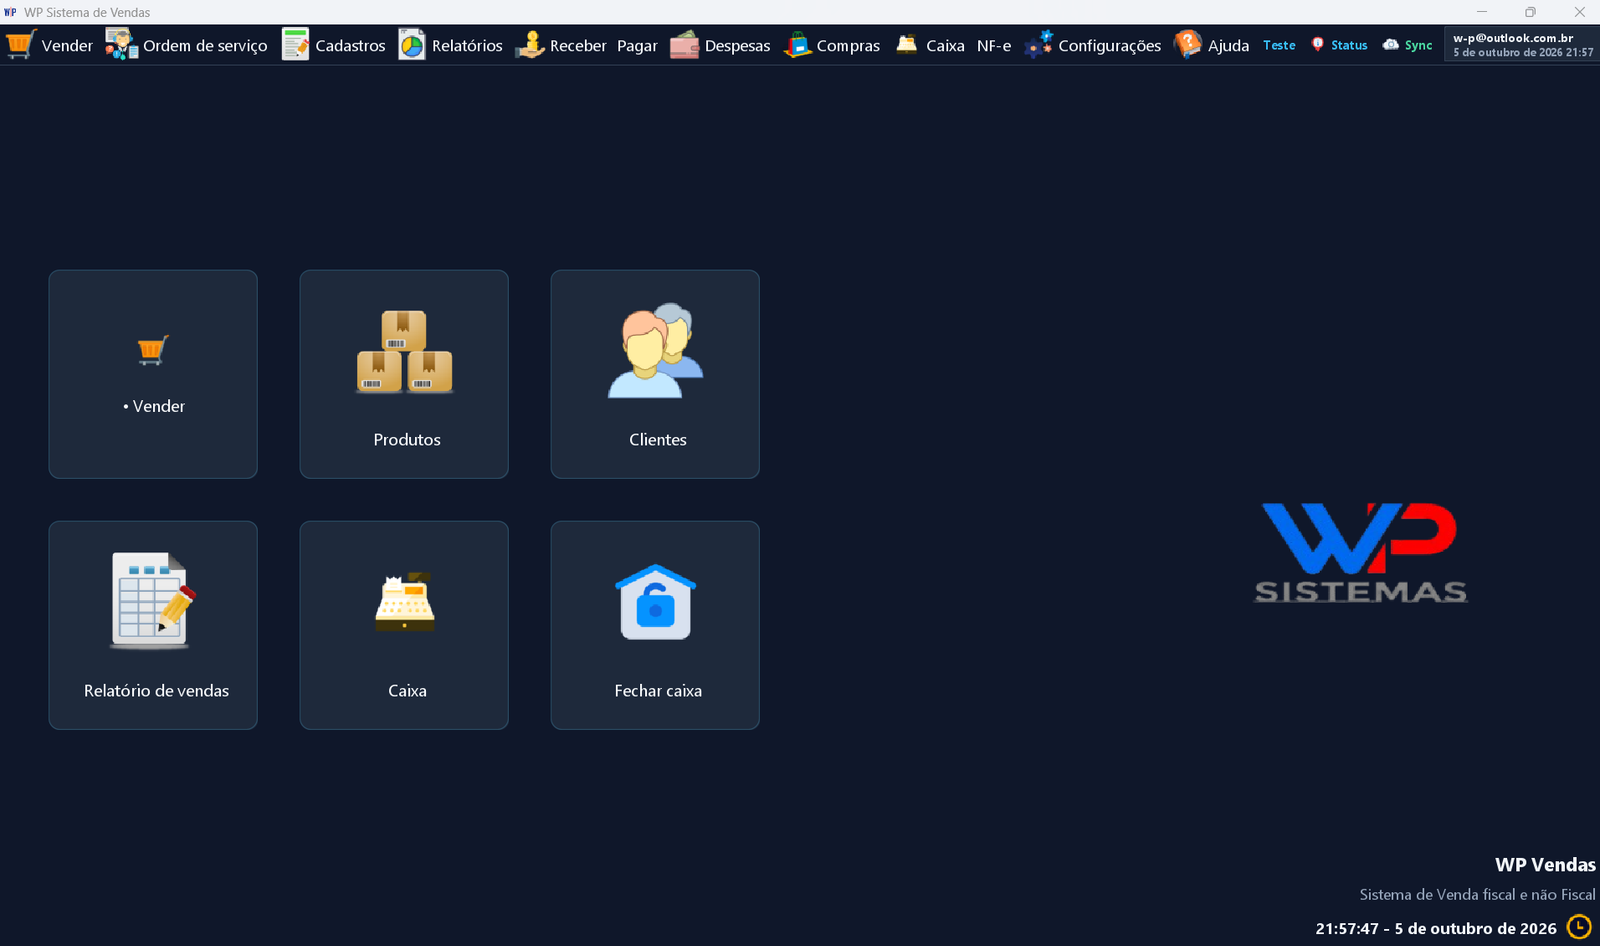Open the Pagar menu item

tap(637, 46)
